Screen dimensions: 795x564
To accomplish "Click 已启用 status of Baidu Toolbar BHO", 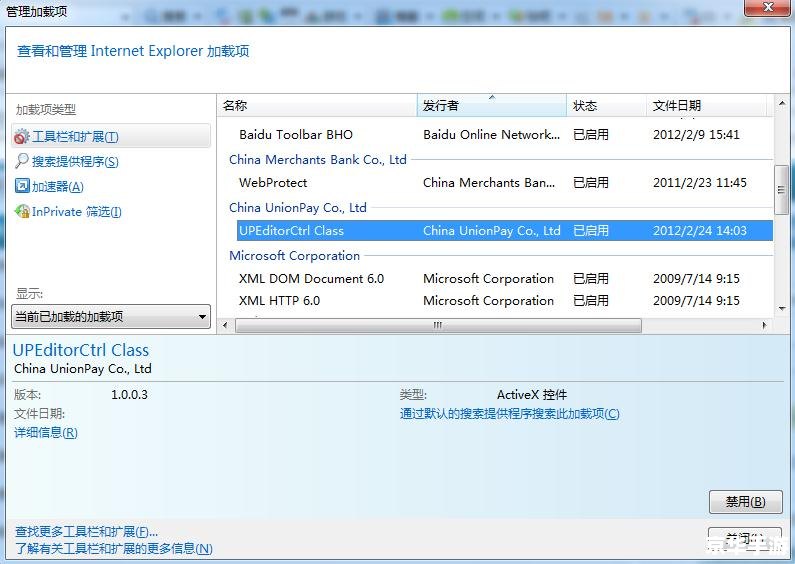I will coord(591,135).
